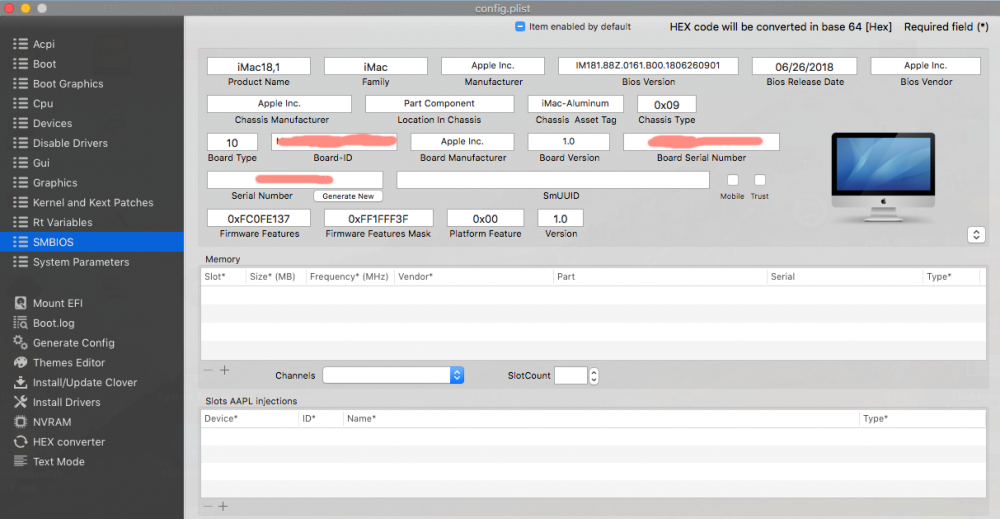Viewport: 1000px width, 519px height.
Task: Toggle the Mobile checkbox
Action: [x=733, y=180]
